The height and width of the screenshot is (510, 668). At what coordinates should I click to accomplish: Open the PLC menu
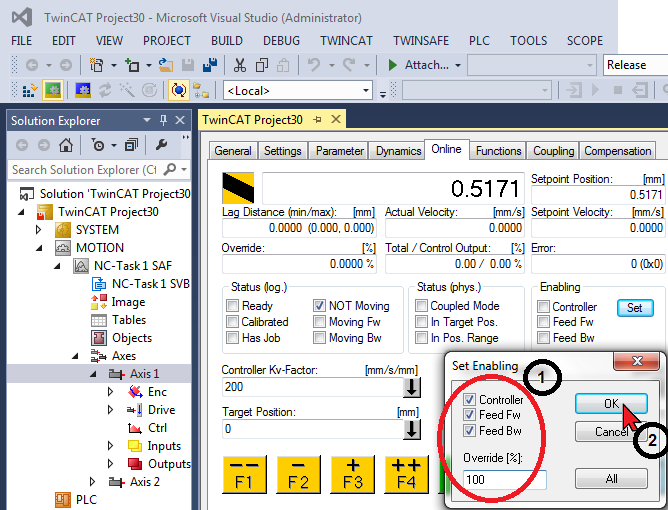point(479,41)
